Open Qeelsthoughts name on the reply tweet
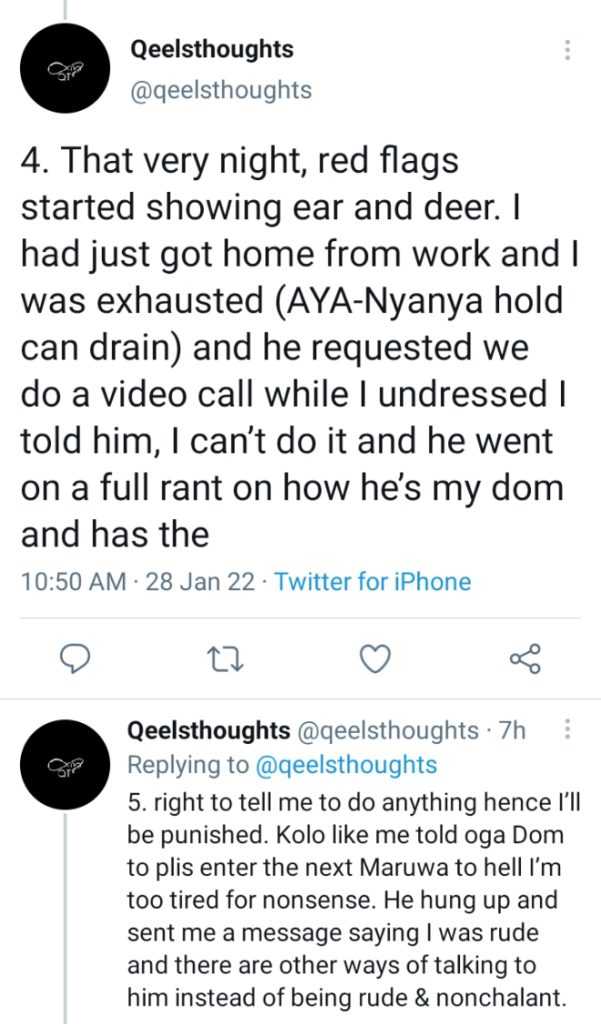 pos(210,731)
